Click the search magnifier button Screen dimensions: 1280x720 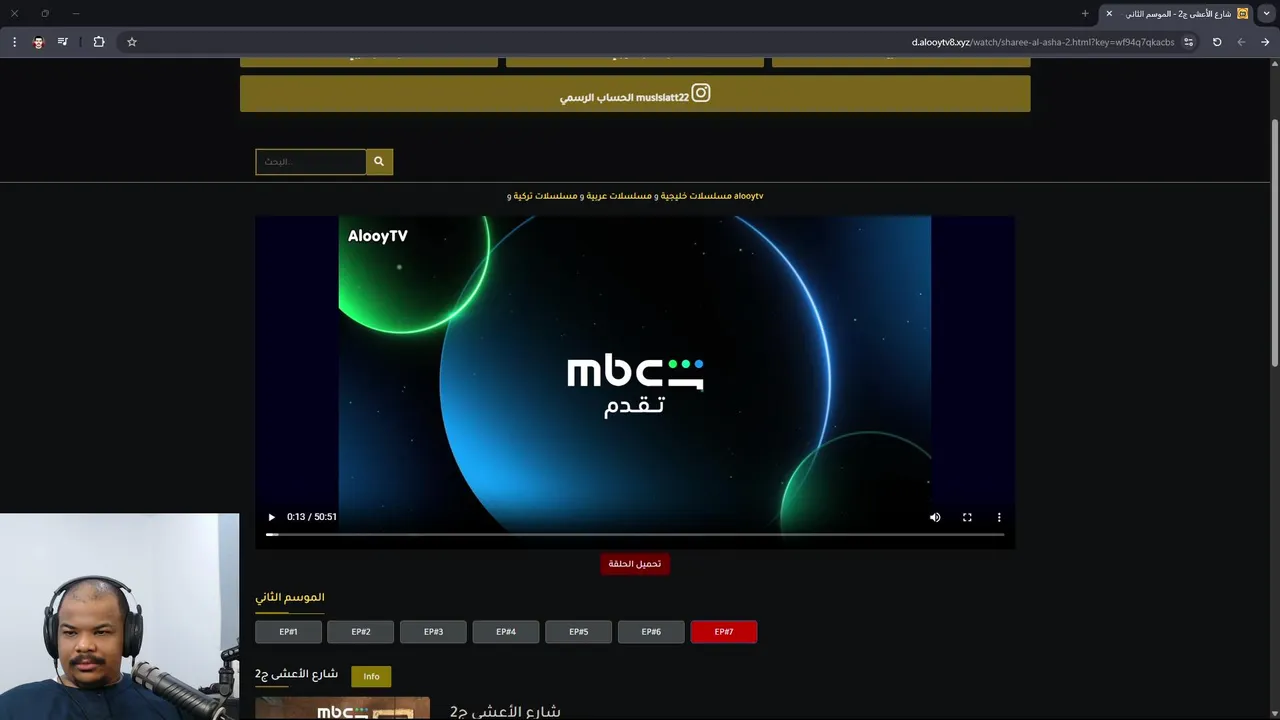(x=379, y=161)
